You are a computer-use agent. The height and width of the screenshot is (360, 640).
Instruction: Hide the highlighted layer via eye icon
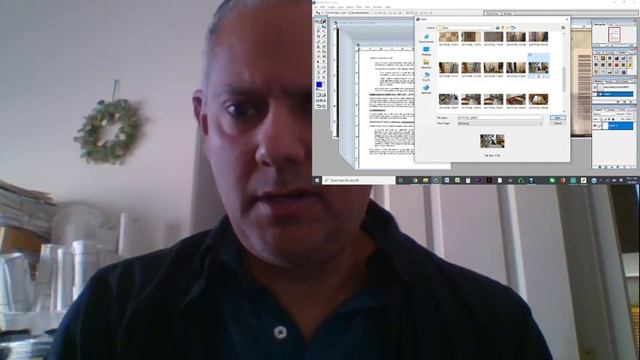(x=595, y=126)
